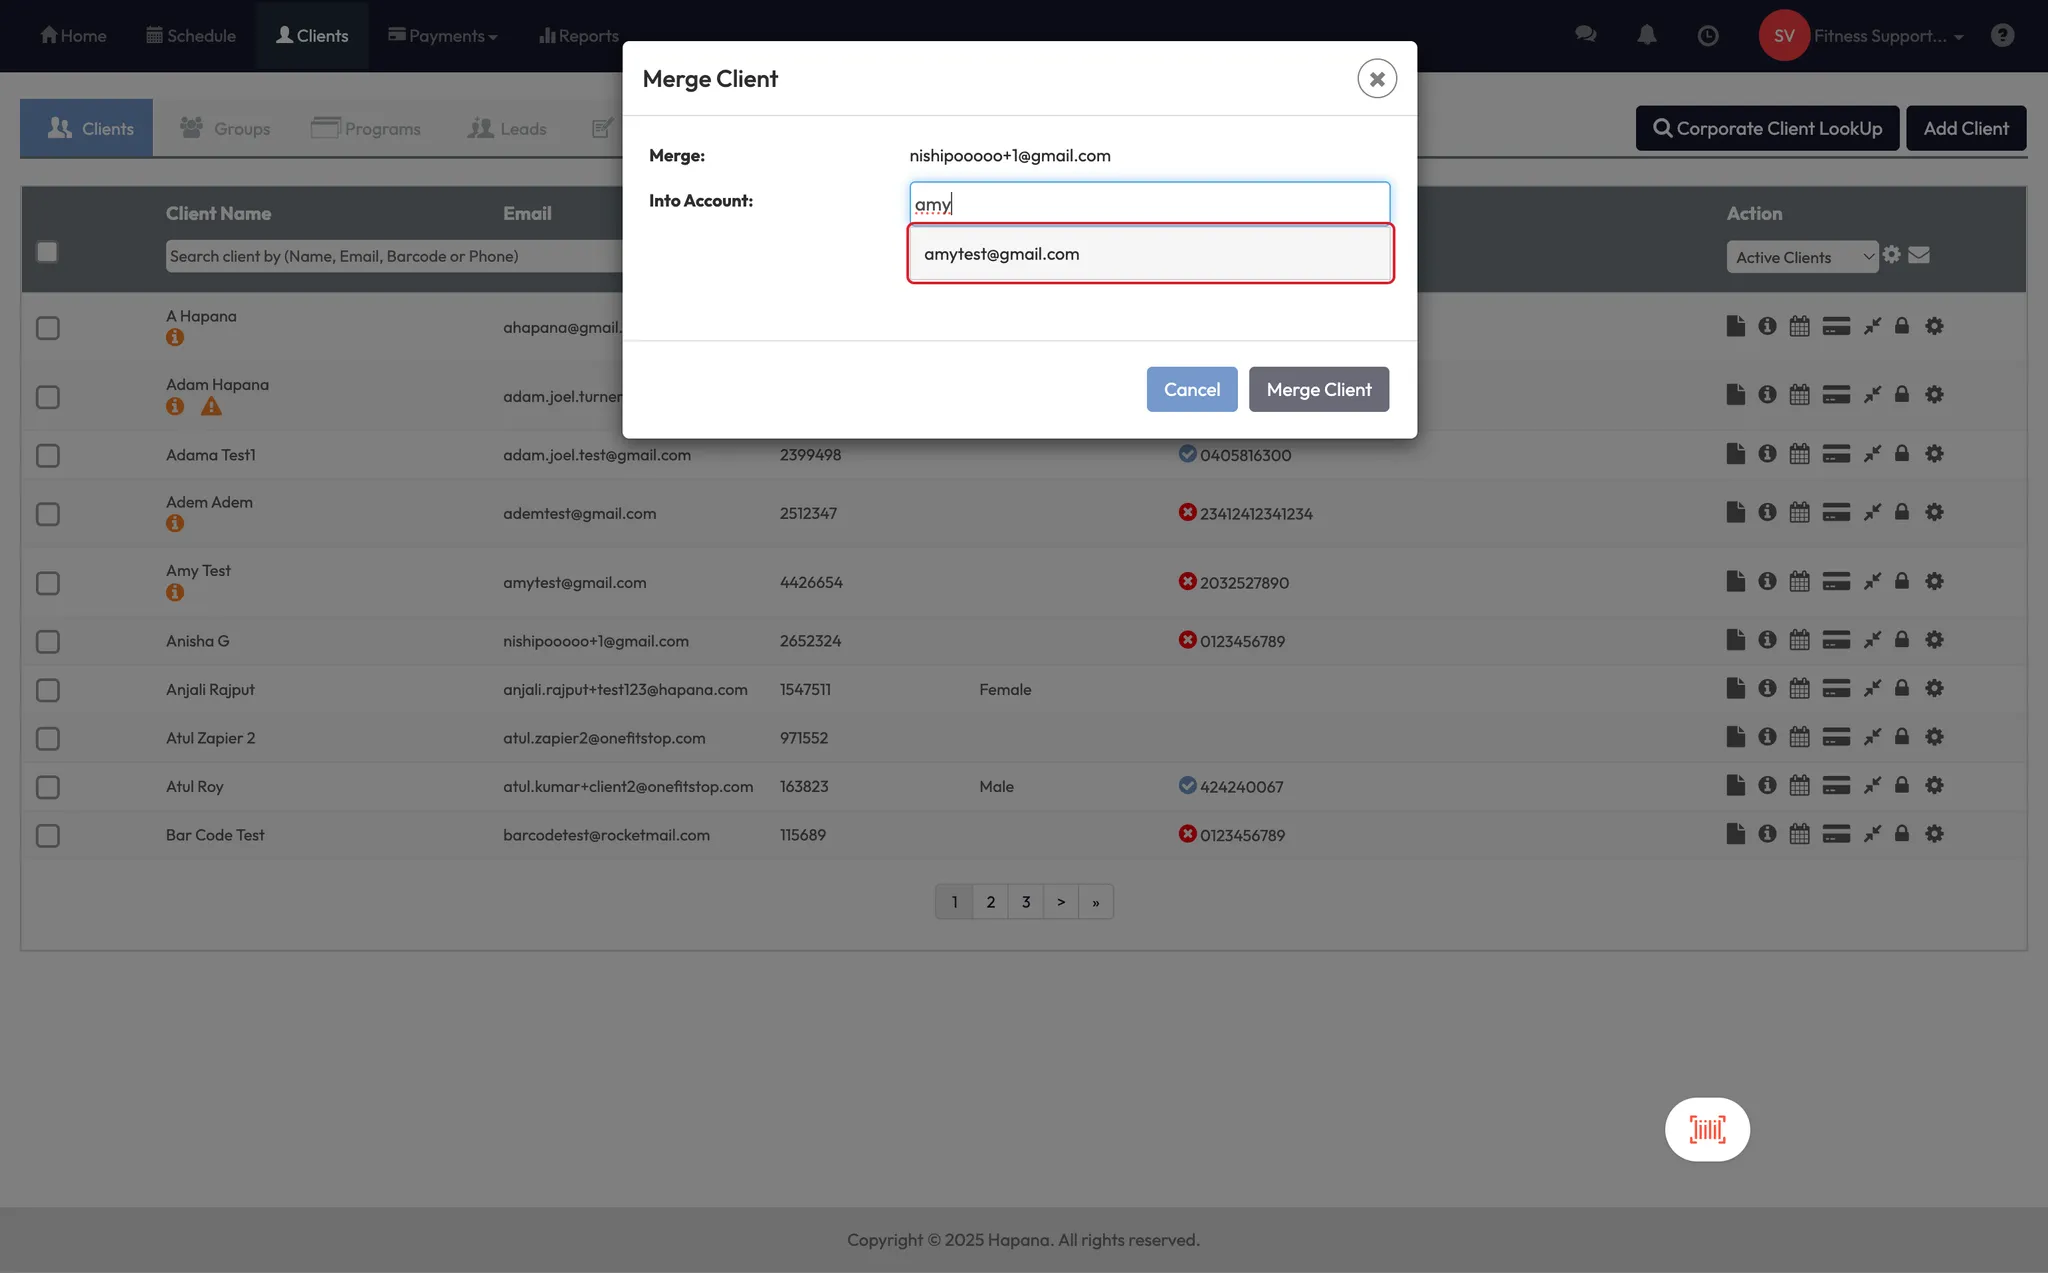
Task: Open gear settings for Bar Code Test
Action: pos(1934,834)
